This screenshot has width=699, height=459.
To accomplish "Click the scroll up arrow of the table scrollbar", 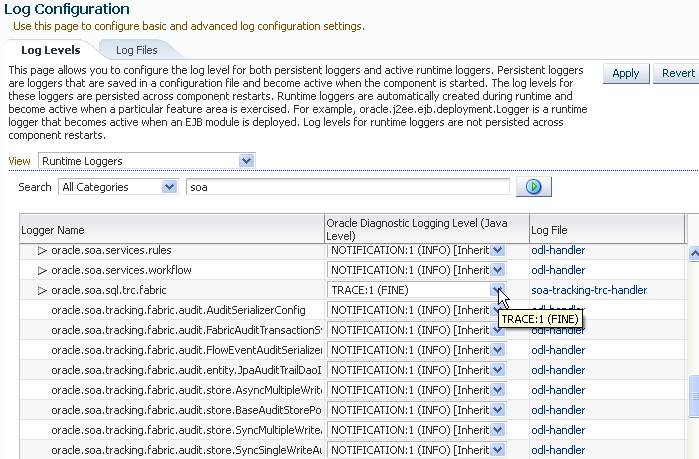I will (x=694, y=254).
